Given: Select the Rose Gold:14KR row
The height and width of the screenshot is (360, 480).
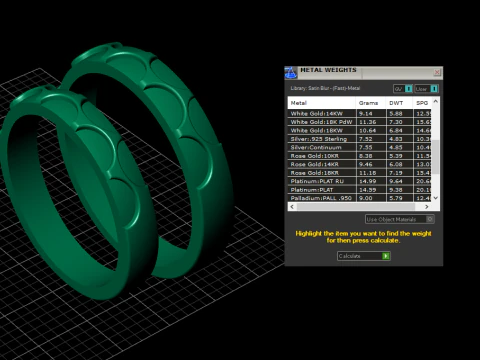Looking at the screenshot, I should (x=360, y=164).
